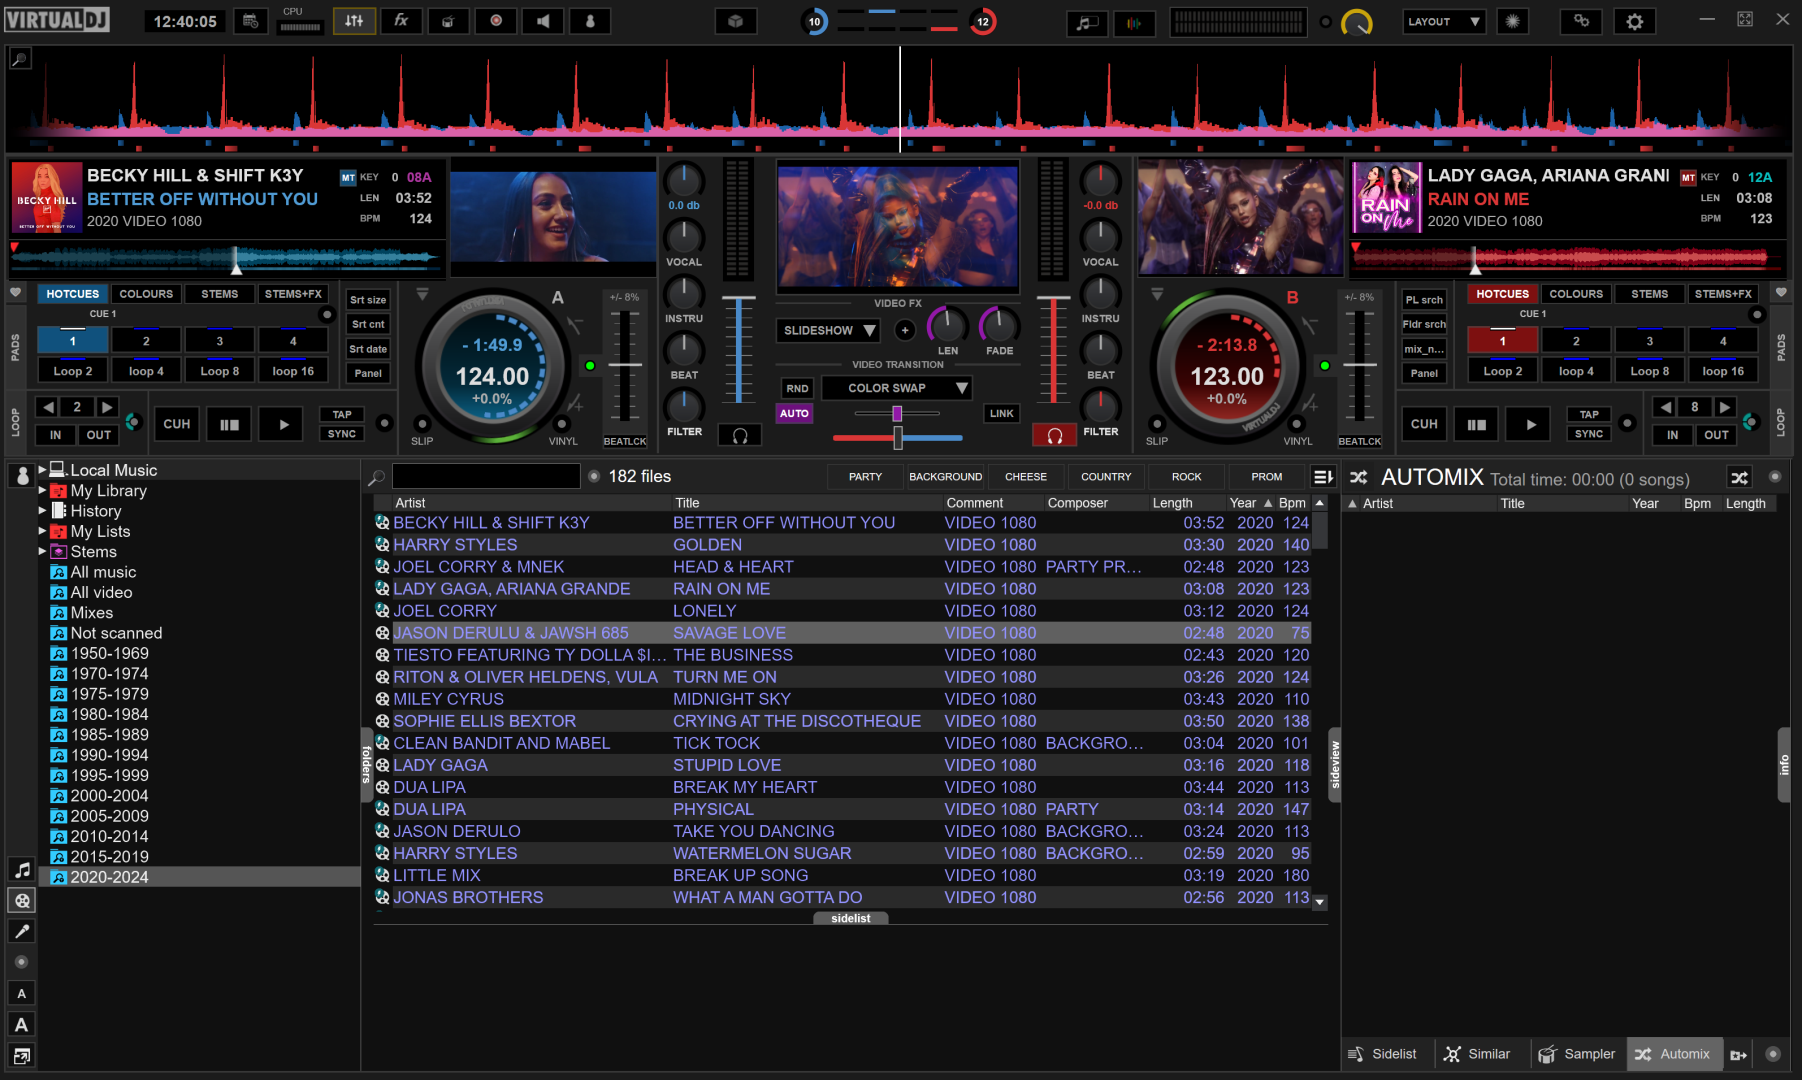Switch deck A pads to STEMS tab
The image size is (1802, 1080).
pyautogui.click(x=219, y=294)
